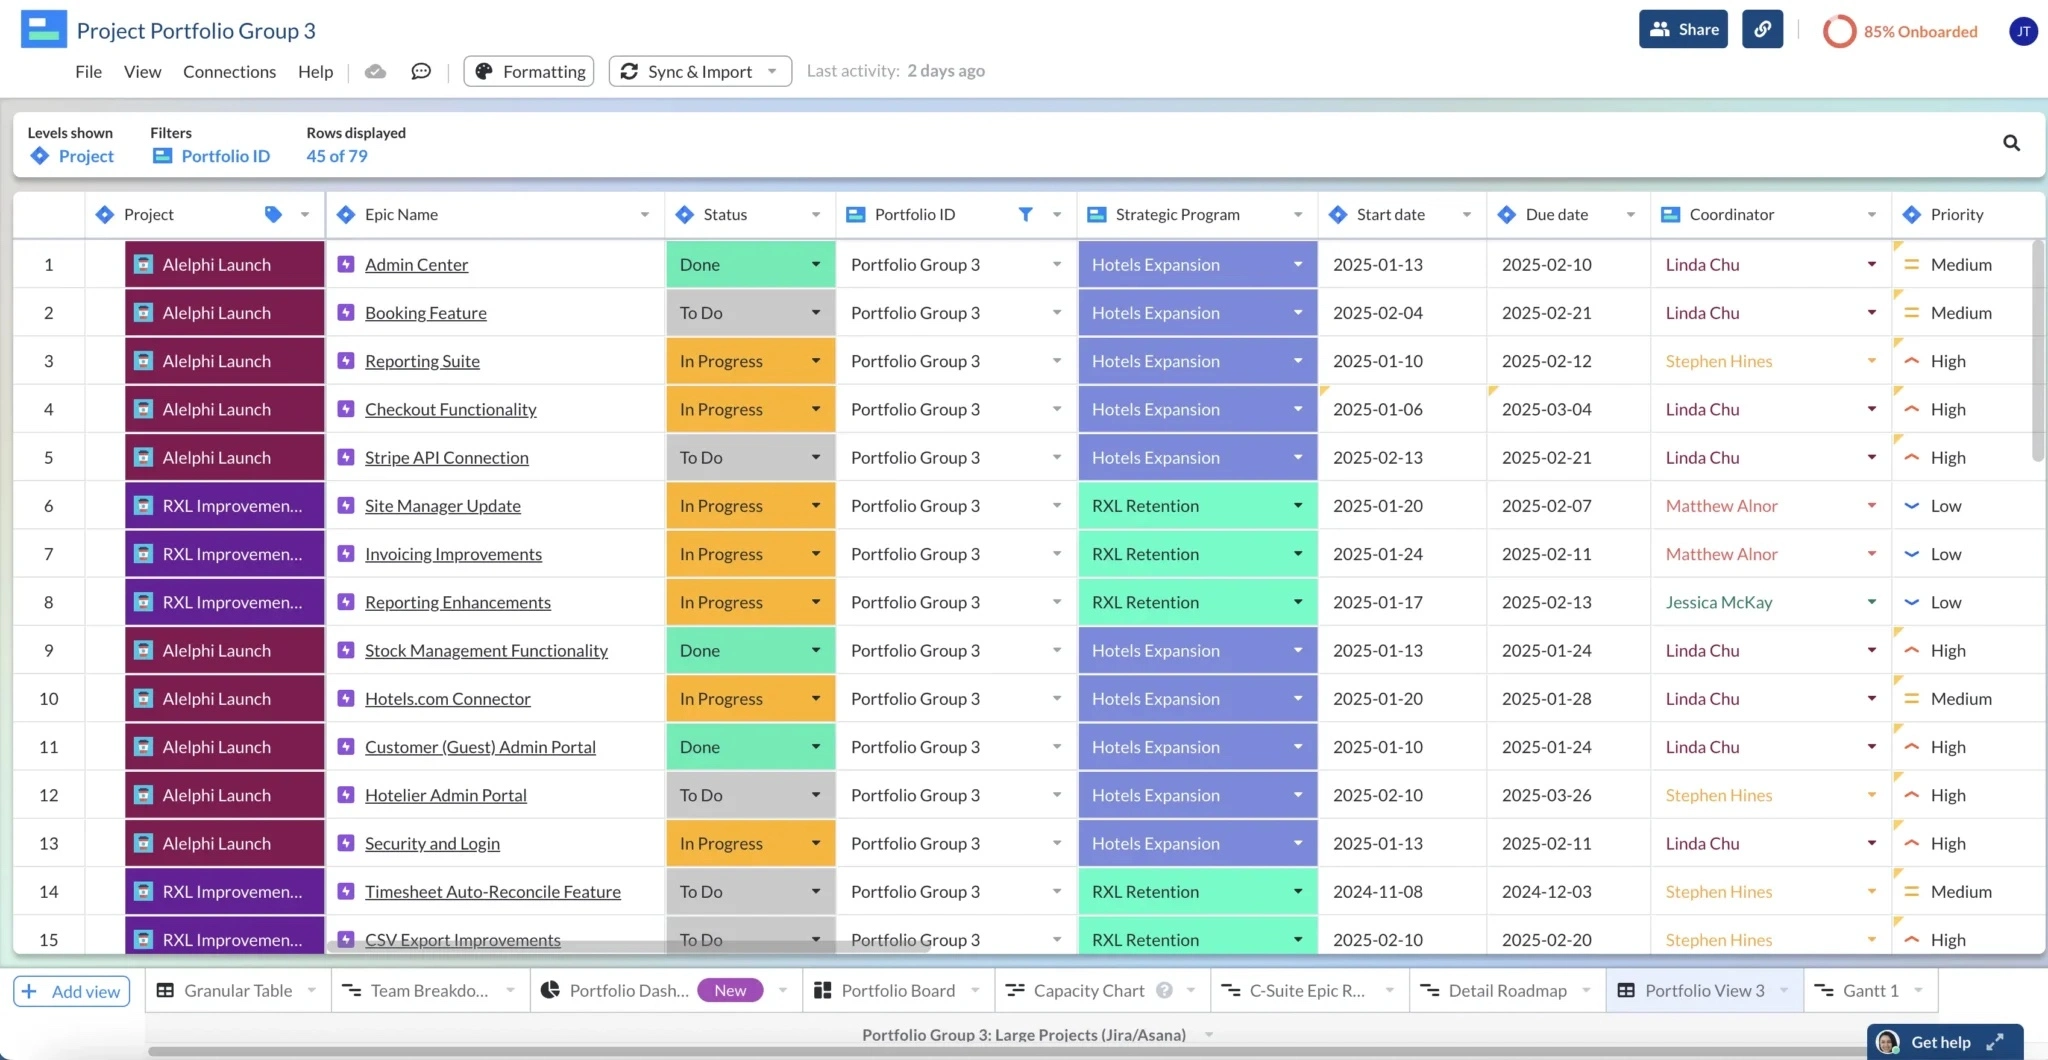Click the Get help button

pyautogui.click(x=1944, y=1042)
